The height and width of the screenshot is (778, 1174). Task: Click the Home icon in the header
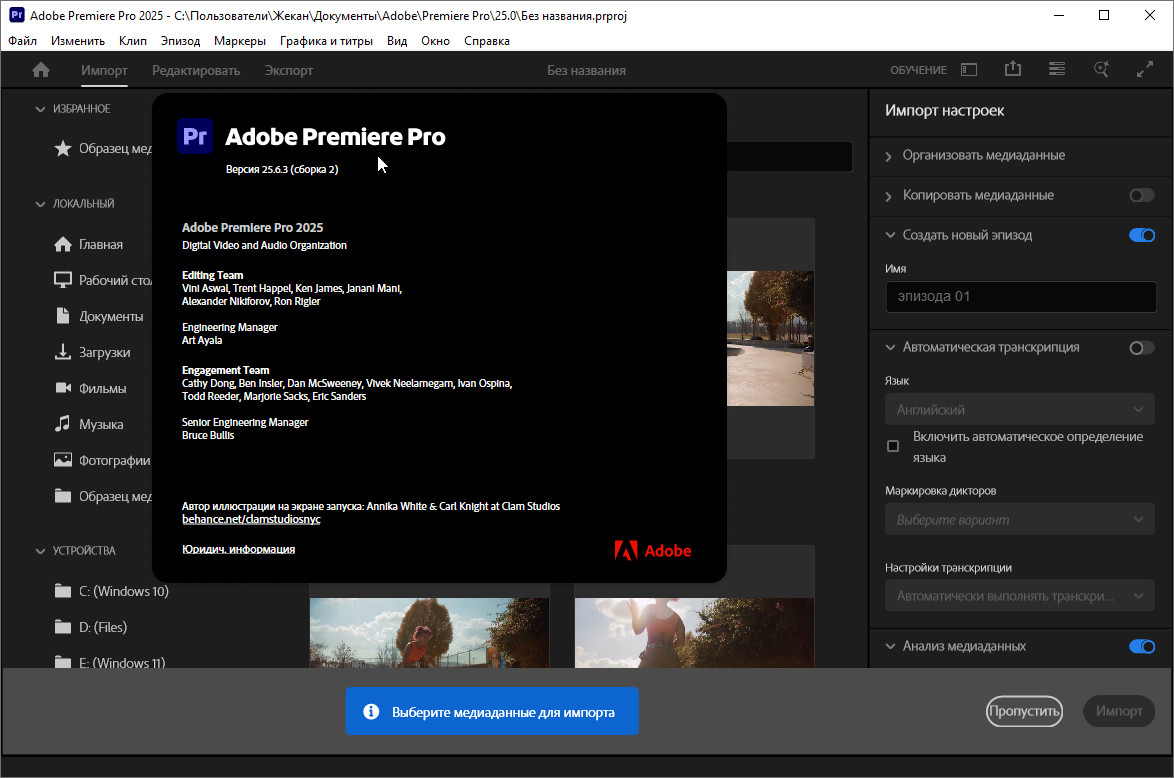pyautogui.click(x=41, y=70)
